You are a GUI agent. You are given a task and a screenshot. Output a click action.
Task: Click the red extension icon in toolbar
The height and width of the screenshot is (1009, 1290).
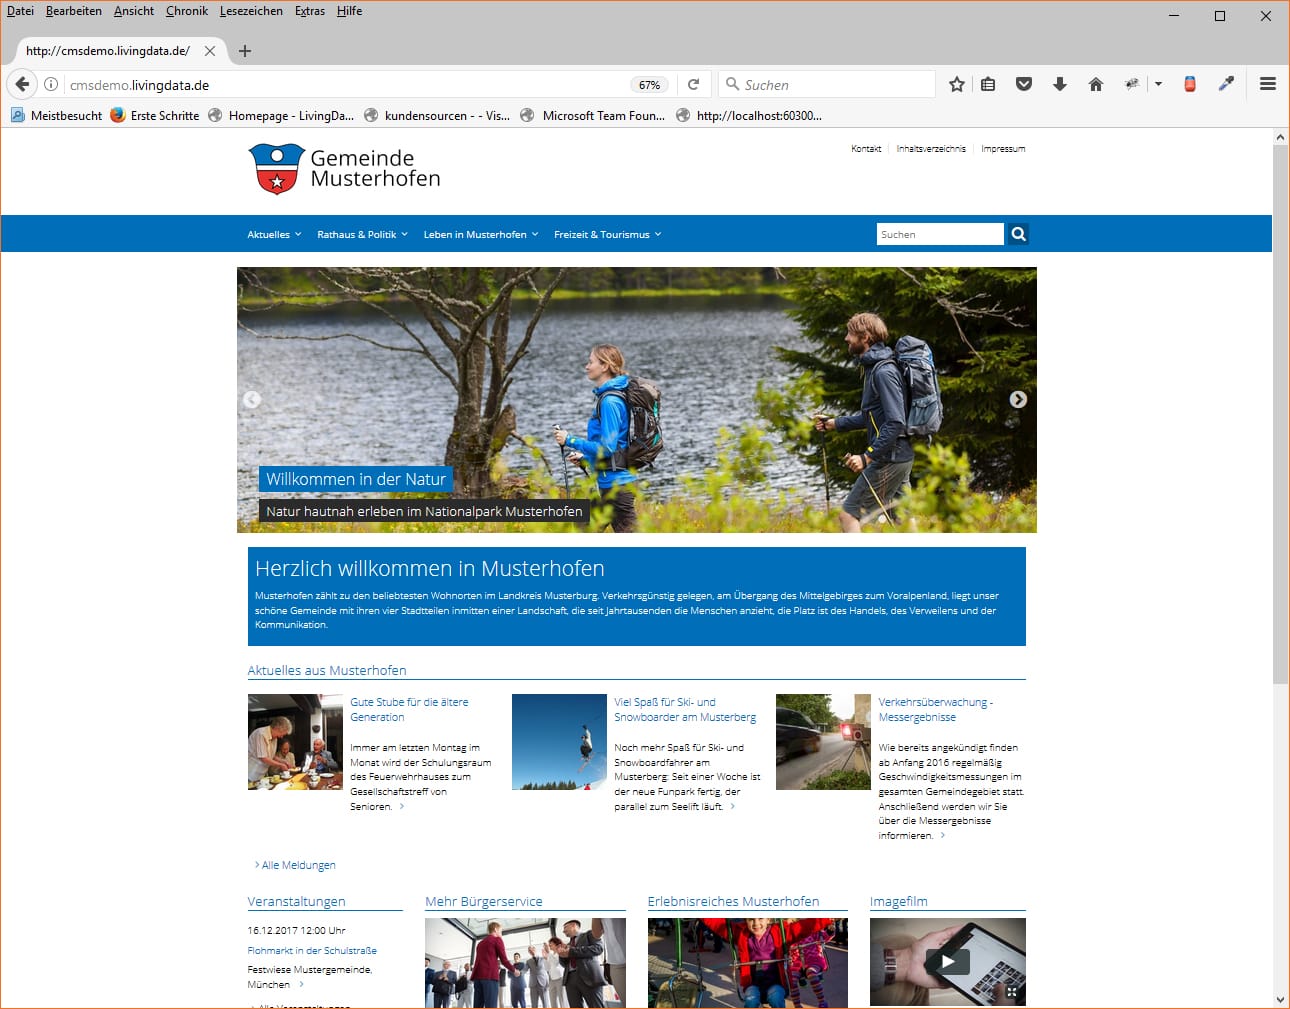click(x=1190, y=84)
